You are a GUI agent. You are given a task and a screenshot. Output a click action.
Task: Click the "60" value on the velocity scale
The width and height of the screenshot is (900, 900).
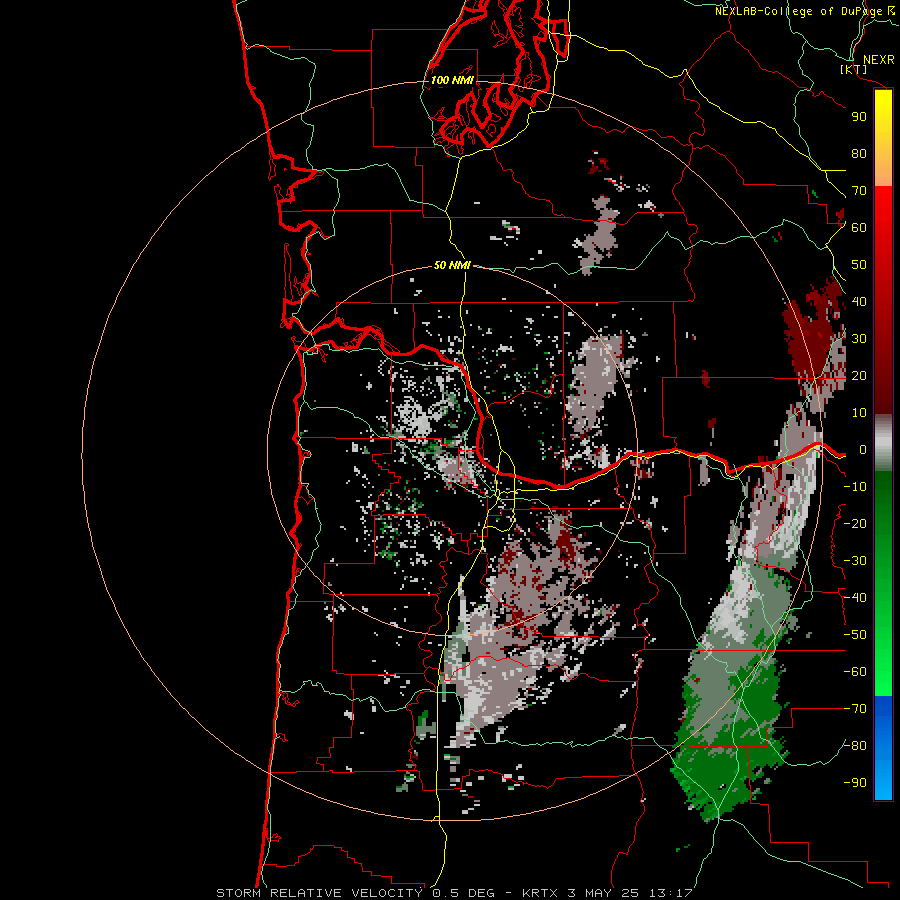click(x=859, y=228)
